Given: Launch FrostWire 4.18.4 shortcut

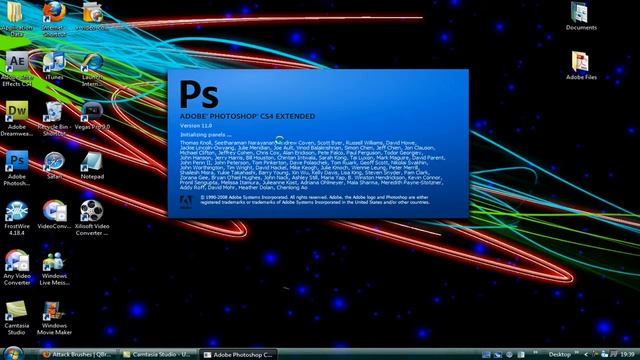Looking at the screenshot, I should point(17,217).
